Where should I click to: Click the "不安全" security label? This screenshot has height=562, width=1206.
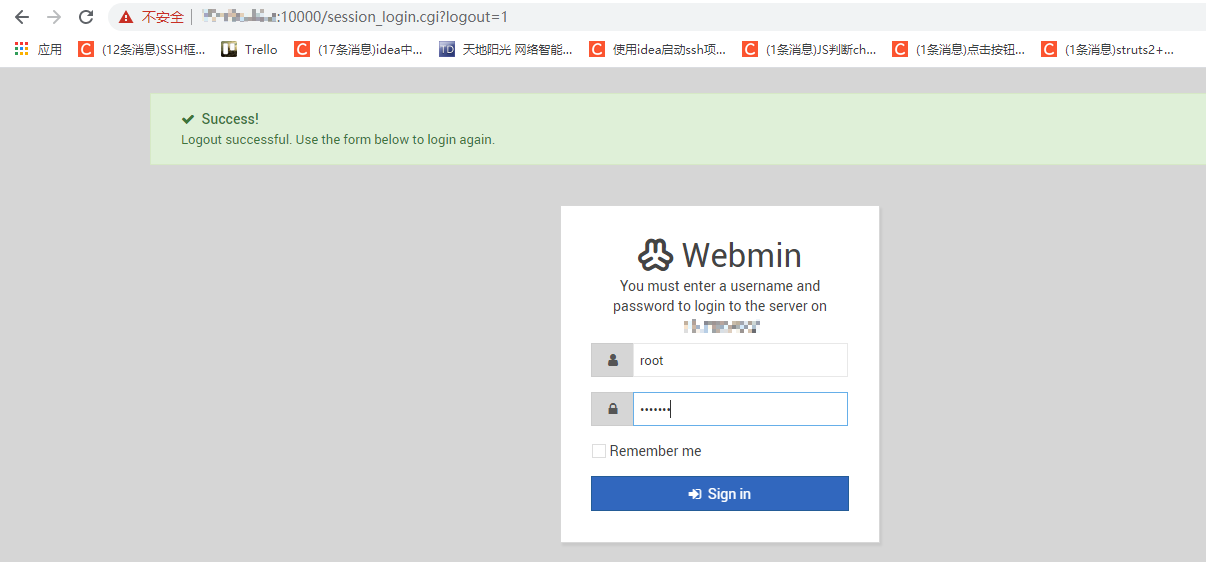[x=162, y=17]
